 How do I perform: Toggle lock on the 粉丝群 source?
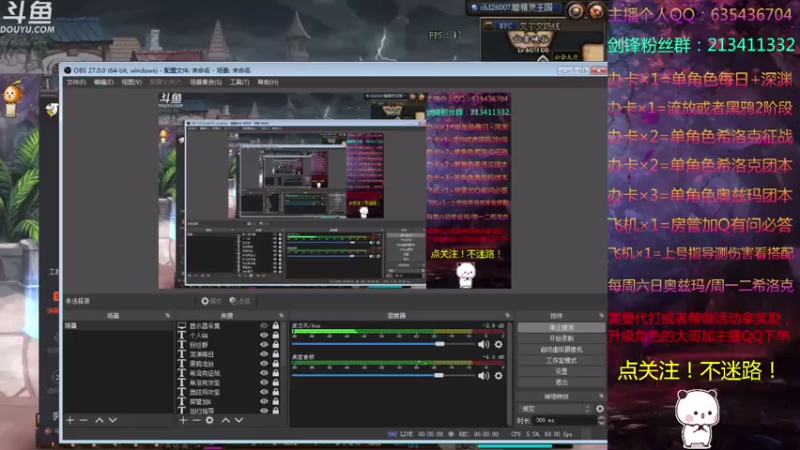pyautogui.click(x=276, y=344)
